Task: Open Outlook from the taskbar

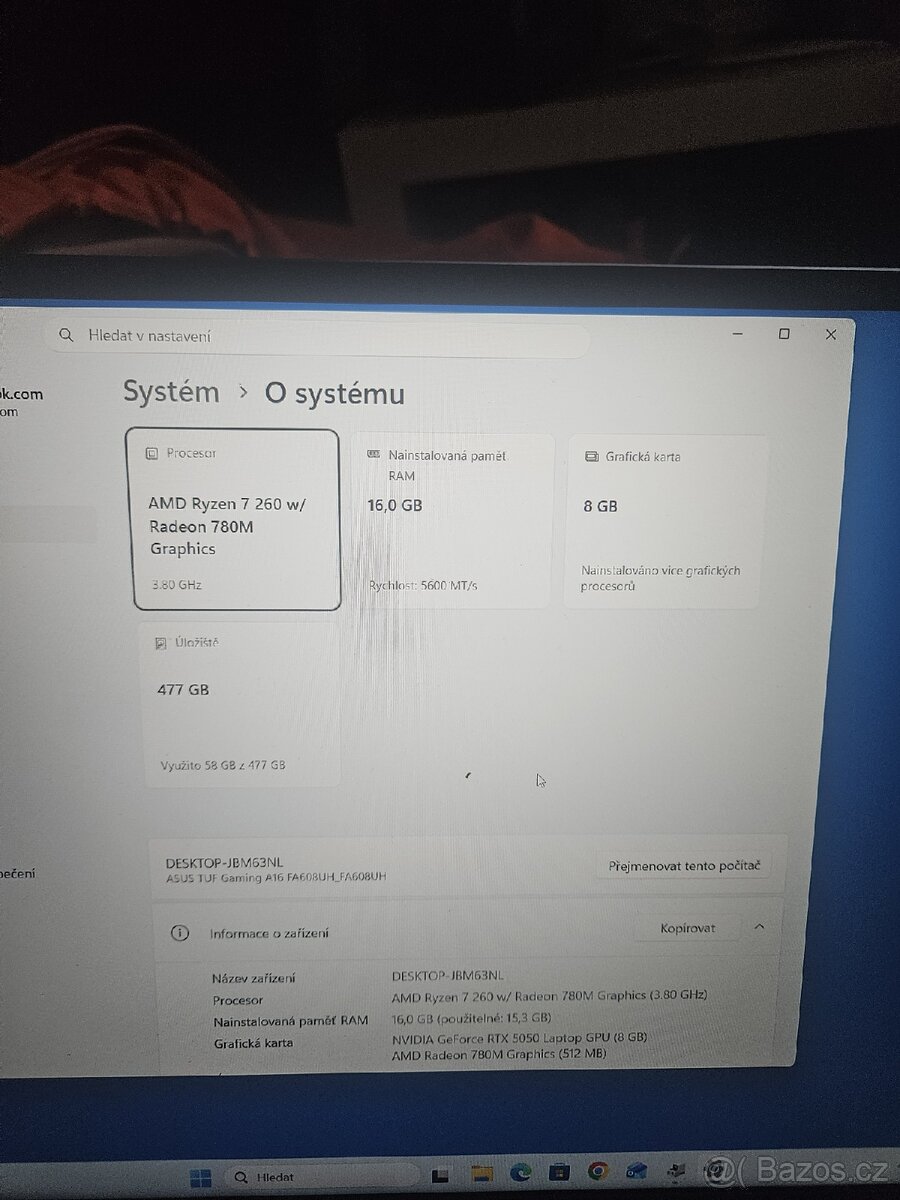Action: tap(636, 1170)
